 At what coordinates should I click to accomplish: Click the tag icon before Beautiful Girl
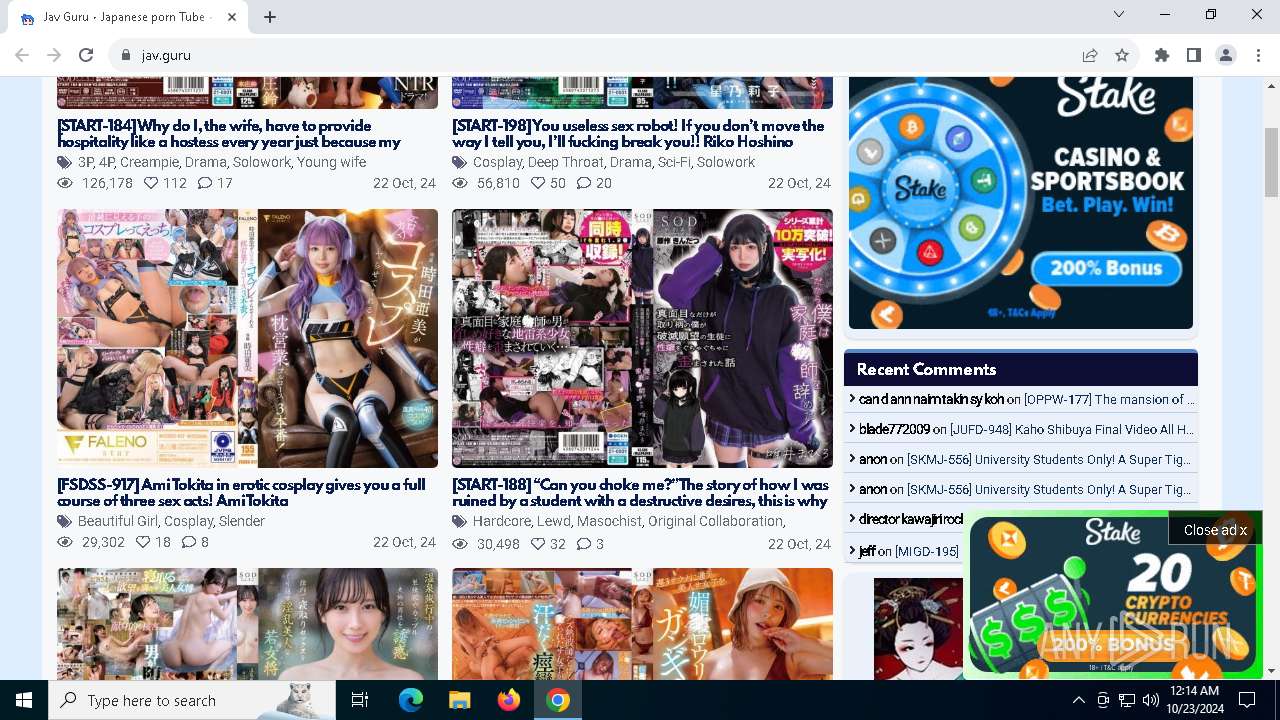coord(64,521)
